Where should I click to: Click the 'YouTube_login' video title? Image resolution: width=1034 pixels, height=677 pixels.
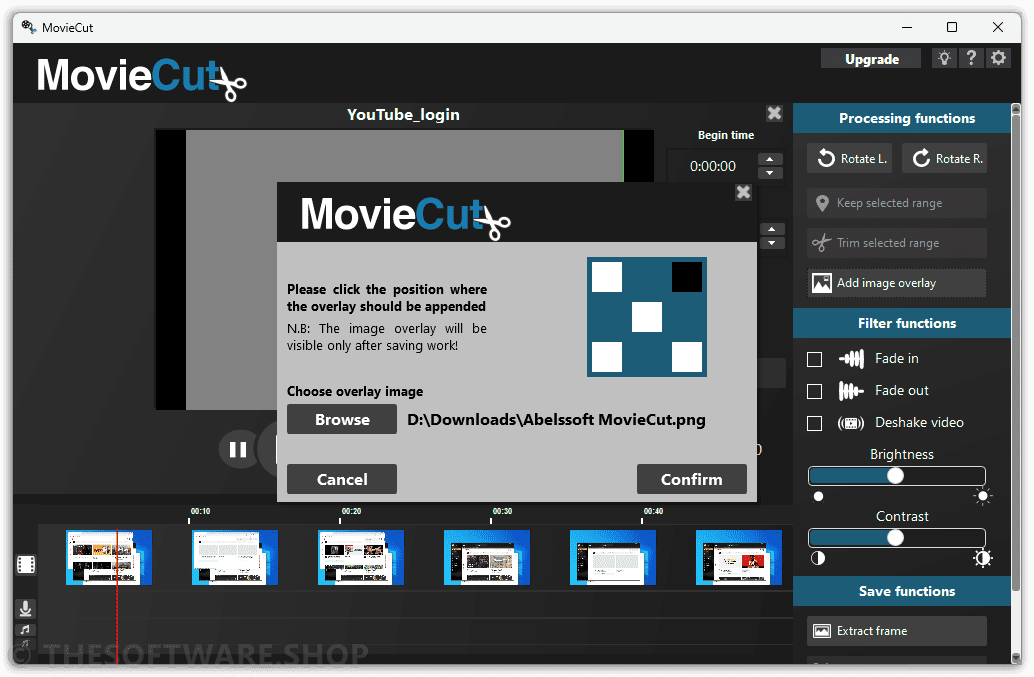pyautogui.click(x=403, y=115)
